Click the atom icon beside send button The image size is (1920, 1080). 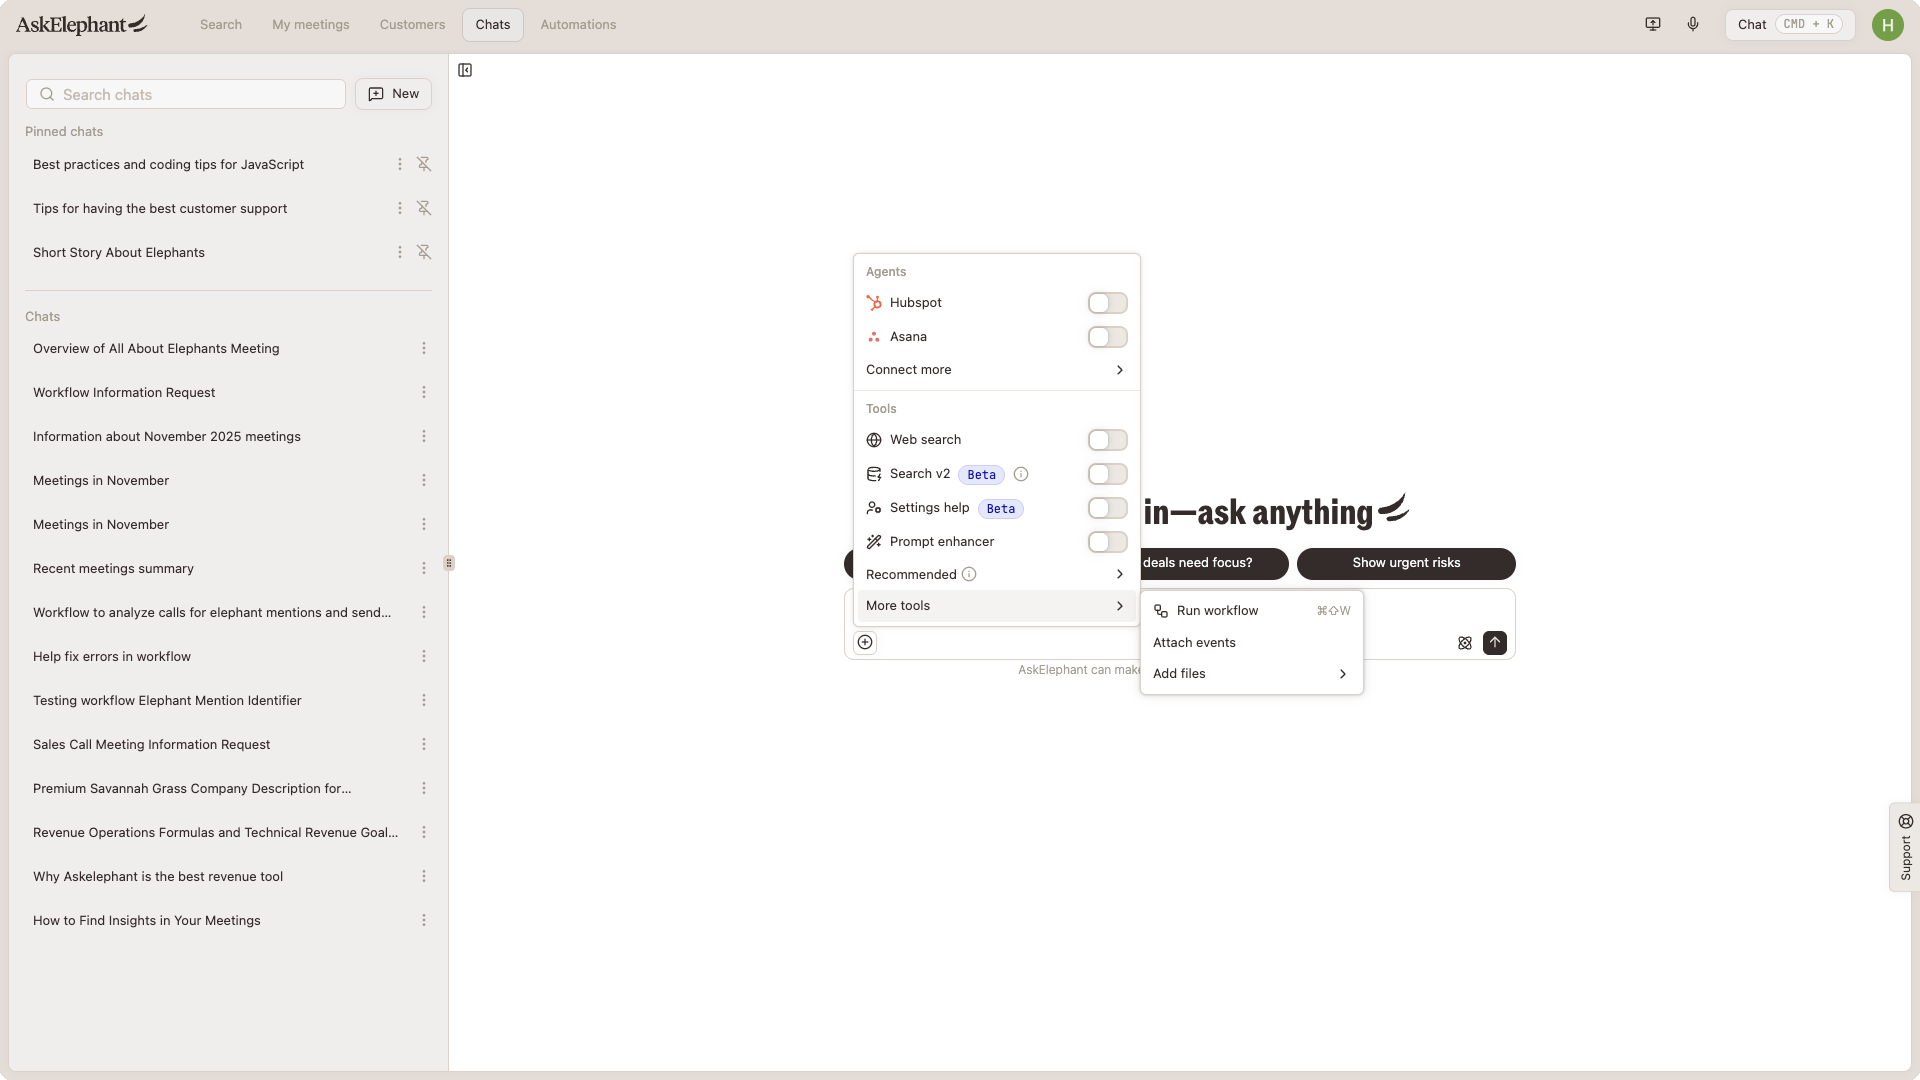[x=1465, y=643]
